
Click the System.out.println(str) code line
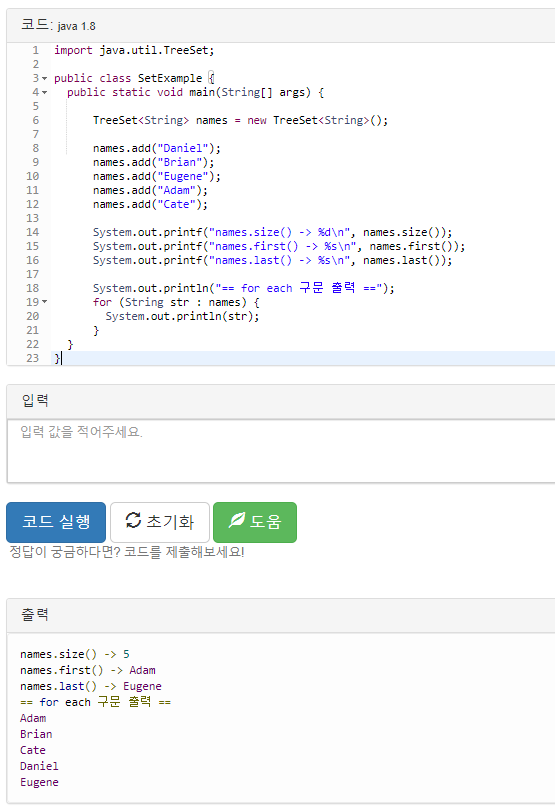(182, 316)
